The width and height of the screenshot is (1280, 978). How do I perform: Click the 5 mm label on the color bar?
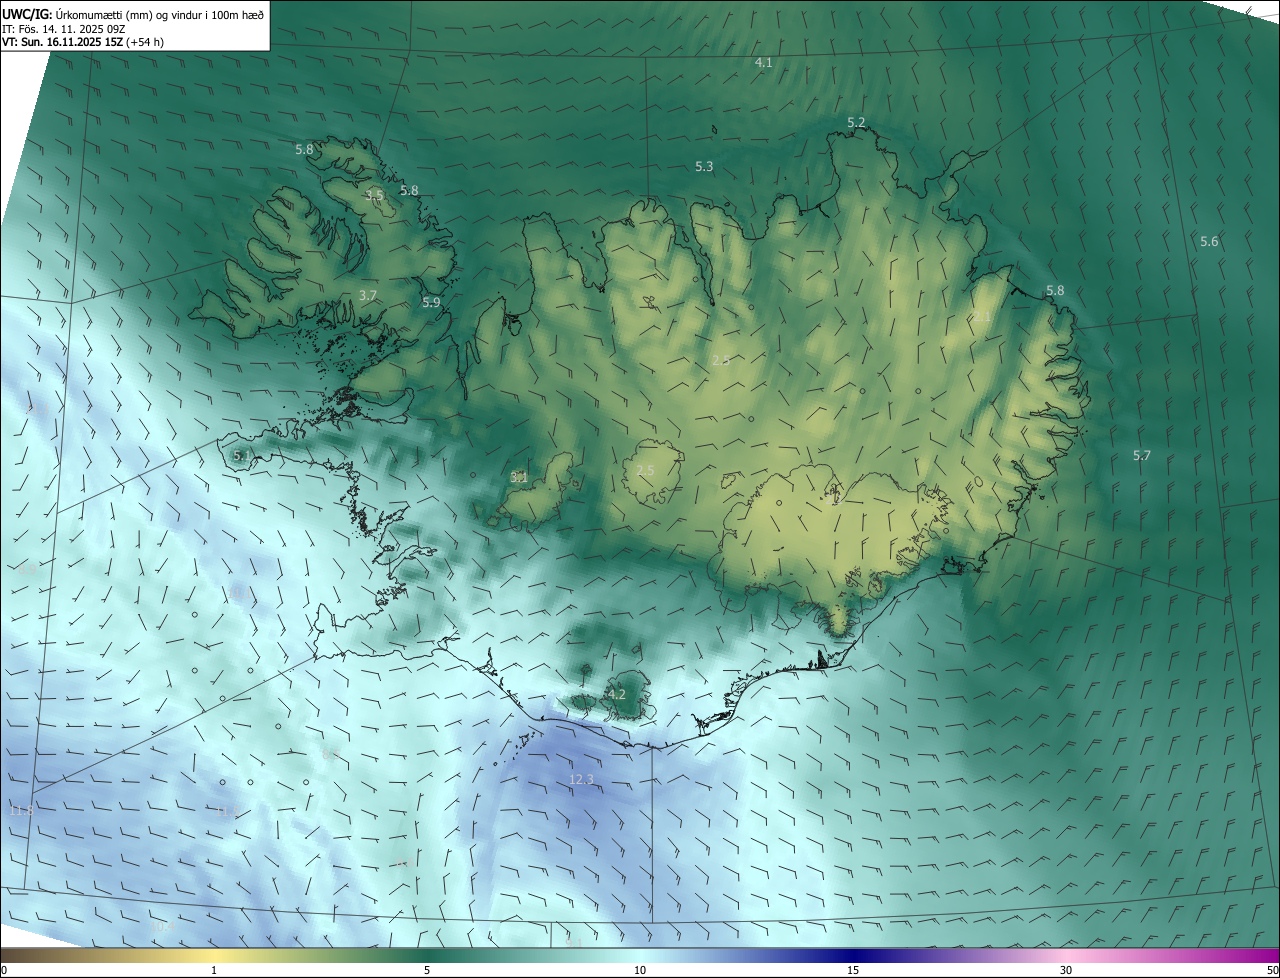tap(427, 970)
